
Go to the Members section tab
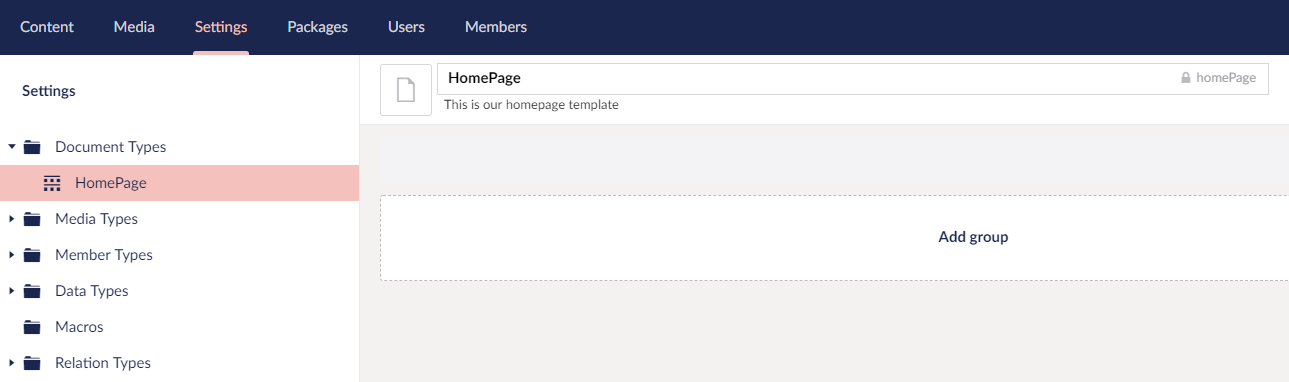click(496, 27)
